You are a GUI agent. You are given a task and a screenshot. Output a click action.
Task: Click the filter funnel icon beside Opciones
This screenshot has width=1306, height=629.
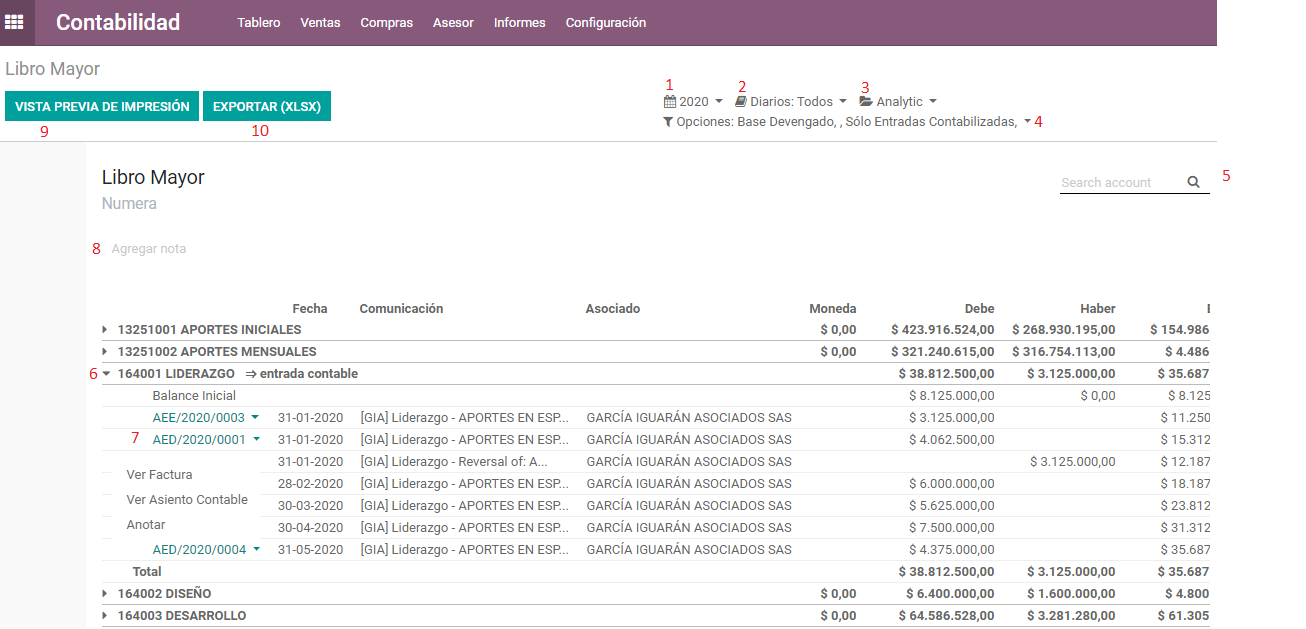[667, 122]
